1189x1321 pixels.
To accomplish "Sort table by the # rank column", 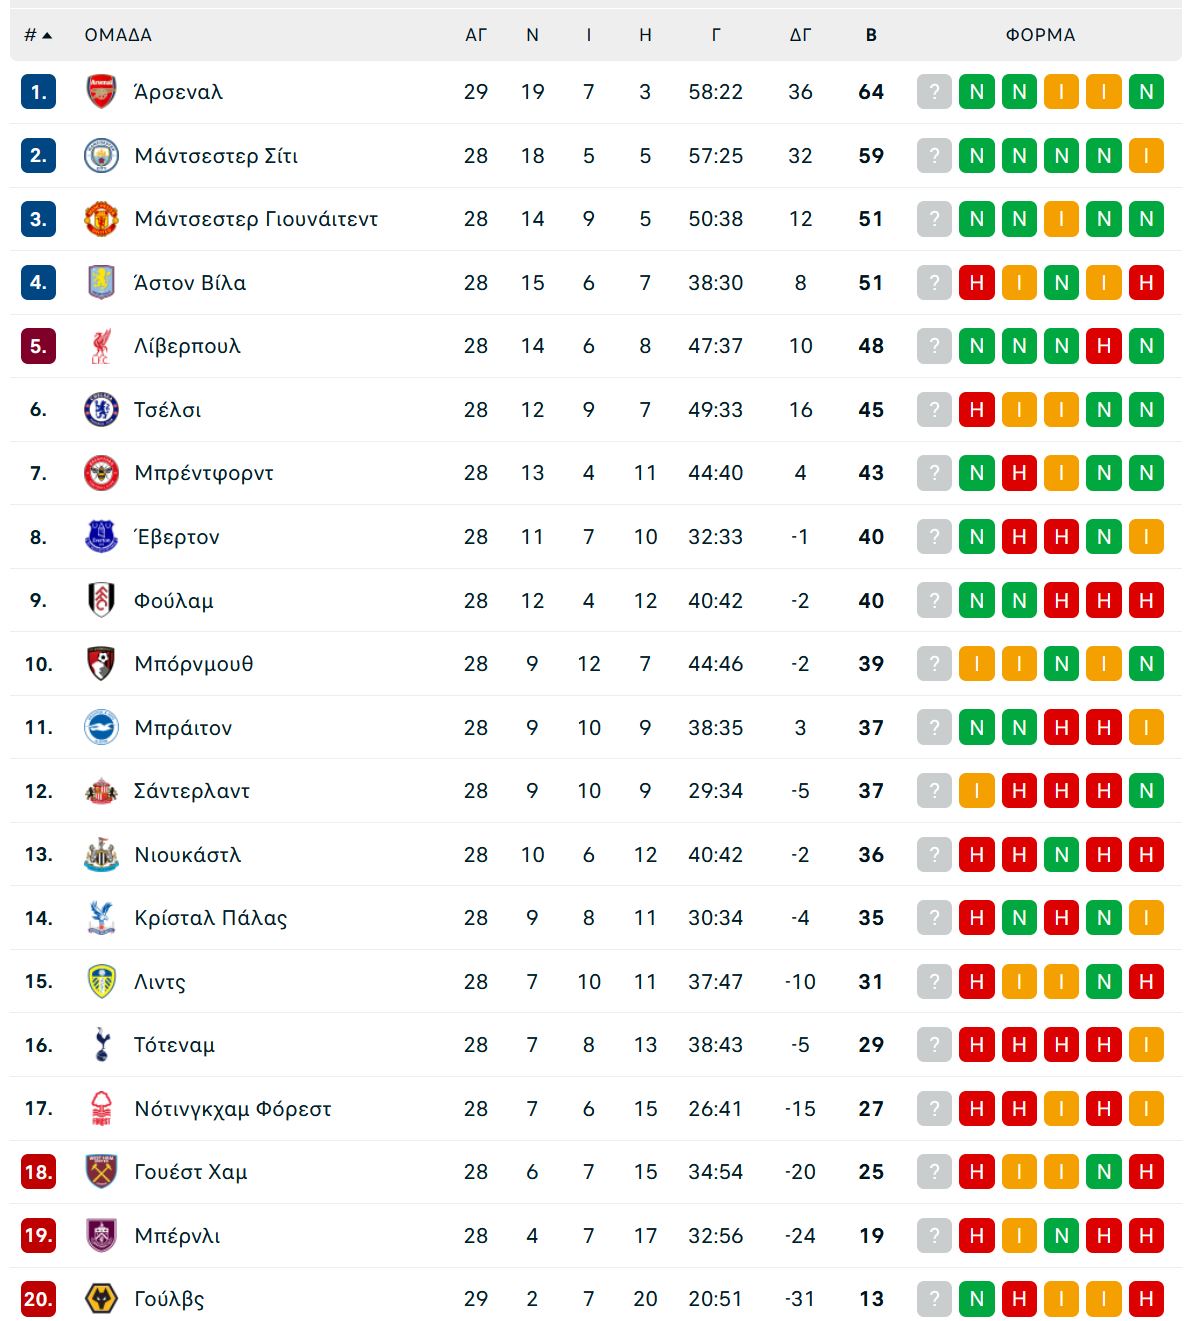I will coord(37,35).
